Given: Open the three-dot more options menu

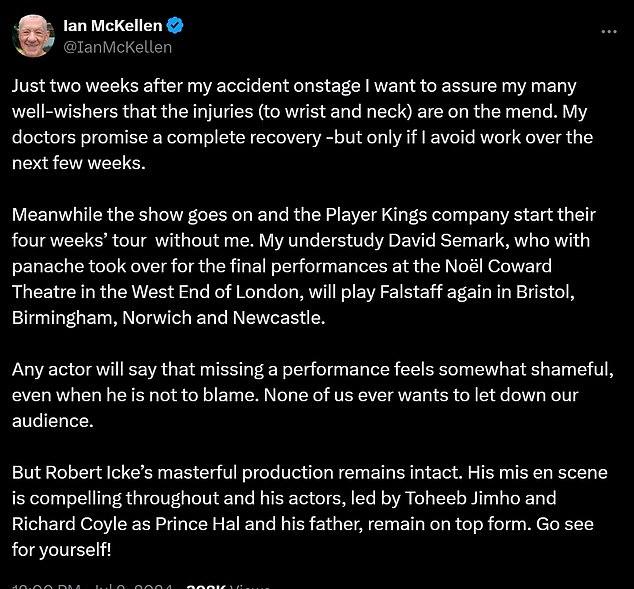Looking at the screenshot, I should (609, 31).
